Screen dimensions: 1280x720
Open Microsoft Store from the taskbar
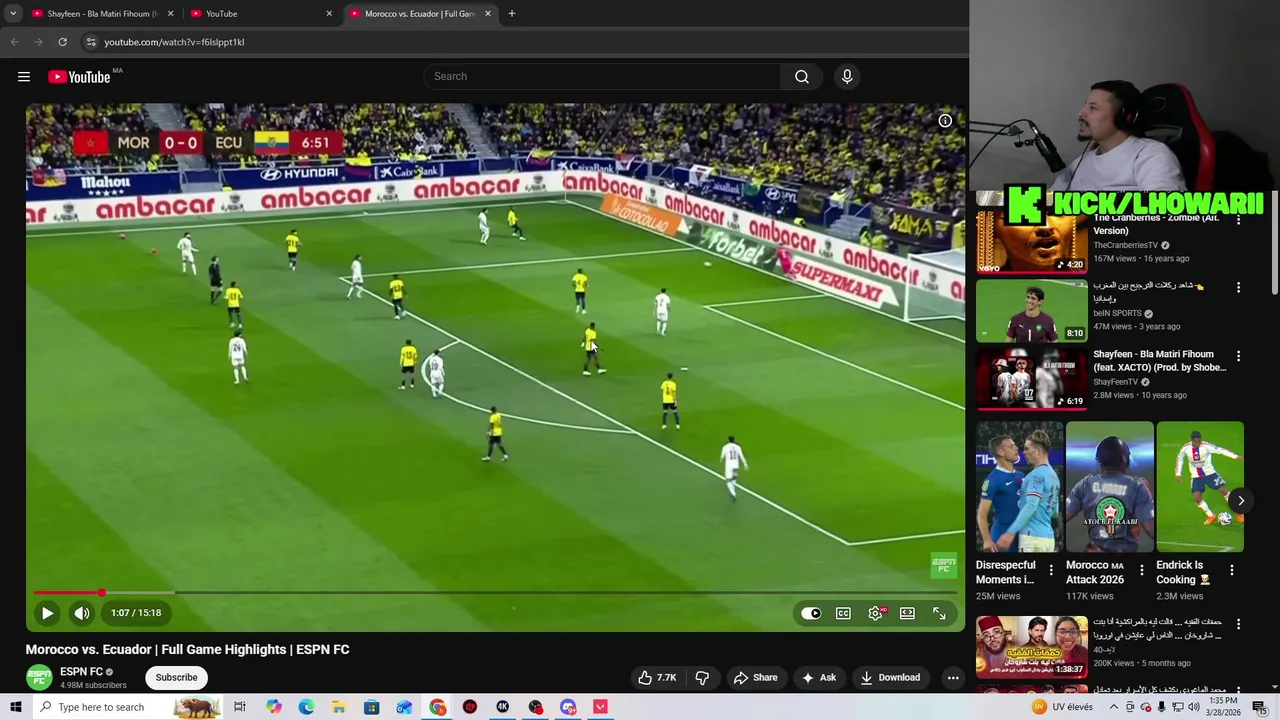click(x=372, y=707)
